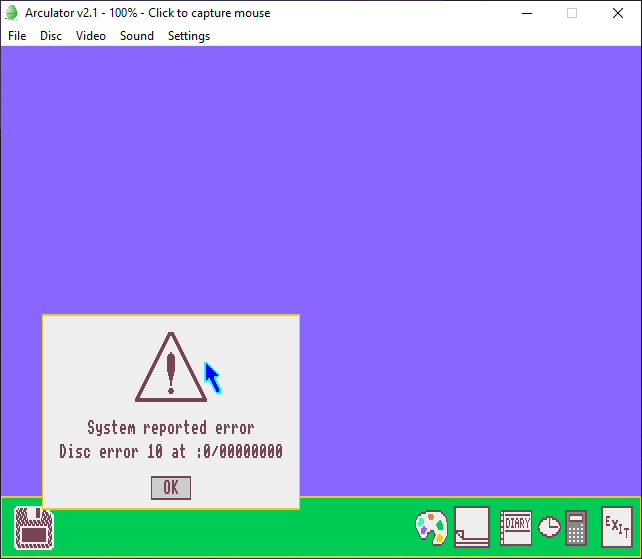The image size is (642, 559).
Task: Minimize the Arculator window
Action: [x=526, y=13]
